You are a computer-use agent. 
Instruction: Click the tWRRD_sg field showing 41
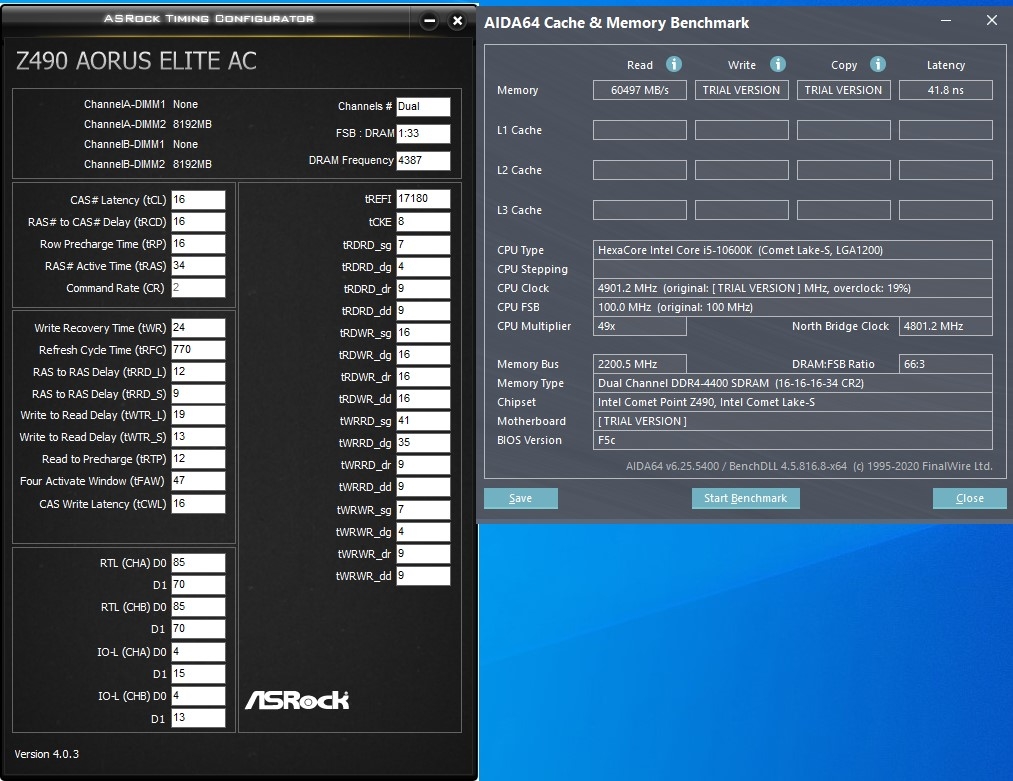click(423, 421)
